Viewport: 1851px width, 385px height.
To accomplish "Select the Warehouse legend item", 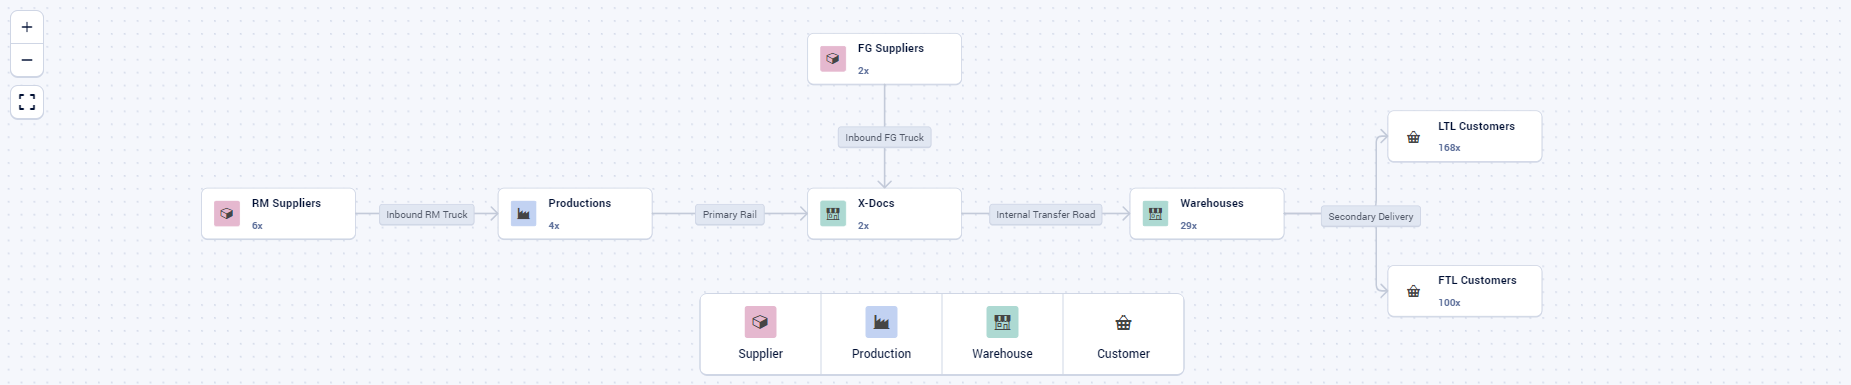I will point(1002,334).
